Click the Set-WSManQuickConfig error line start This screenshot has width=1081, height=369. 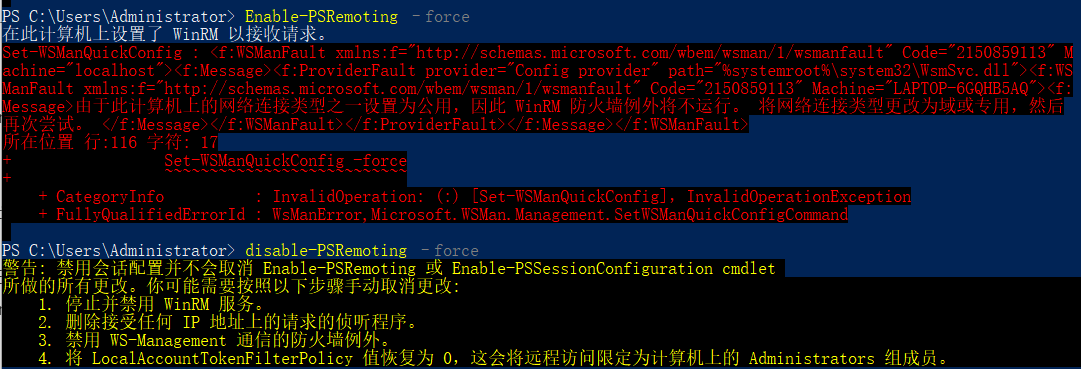click(x=92, y=53)
